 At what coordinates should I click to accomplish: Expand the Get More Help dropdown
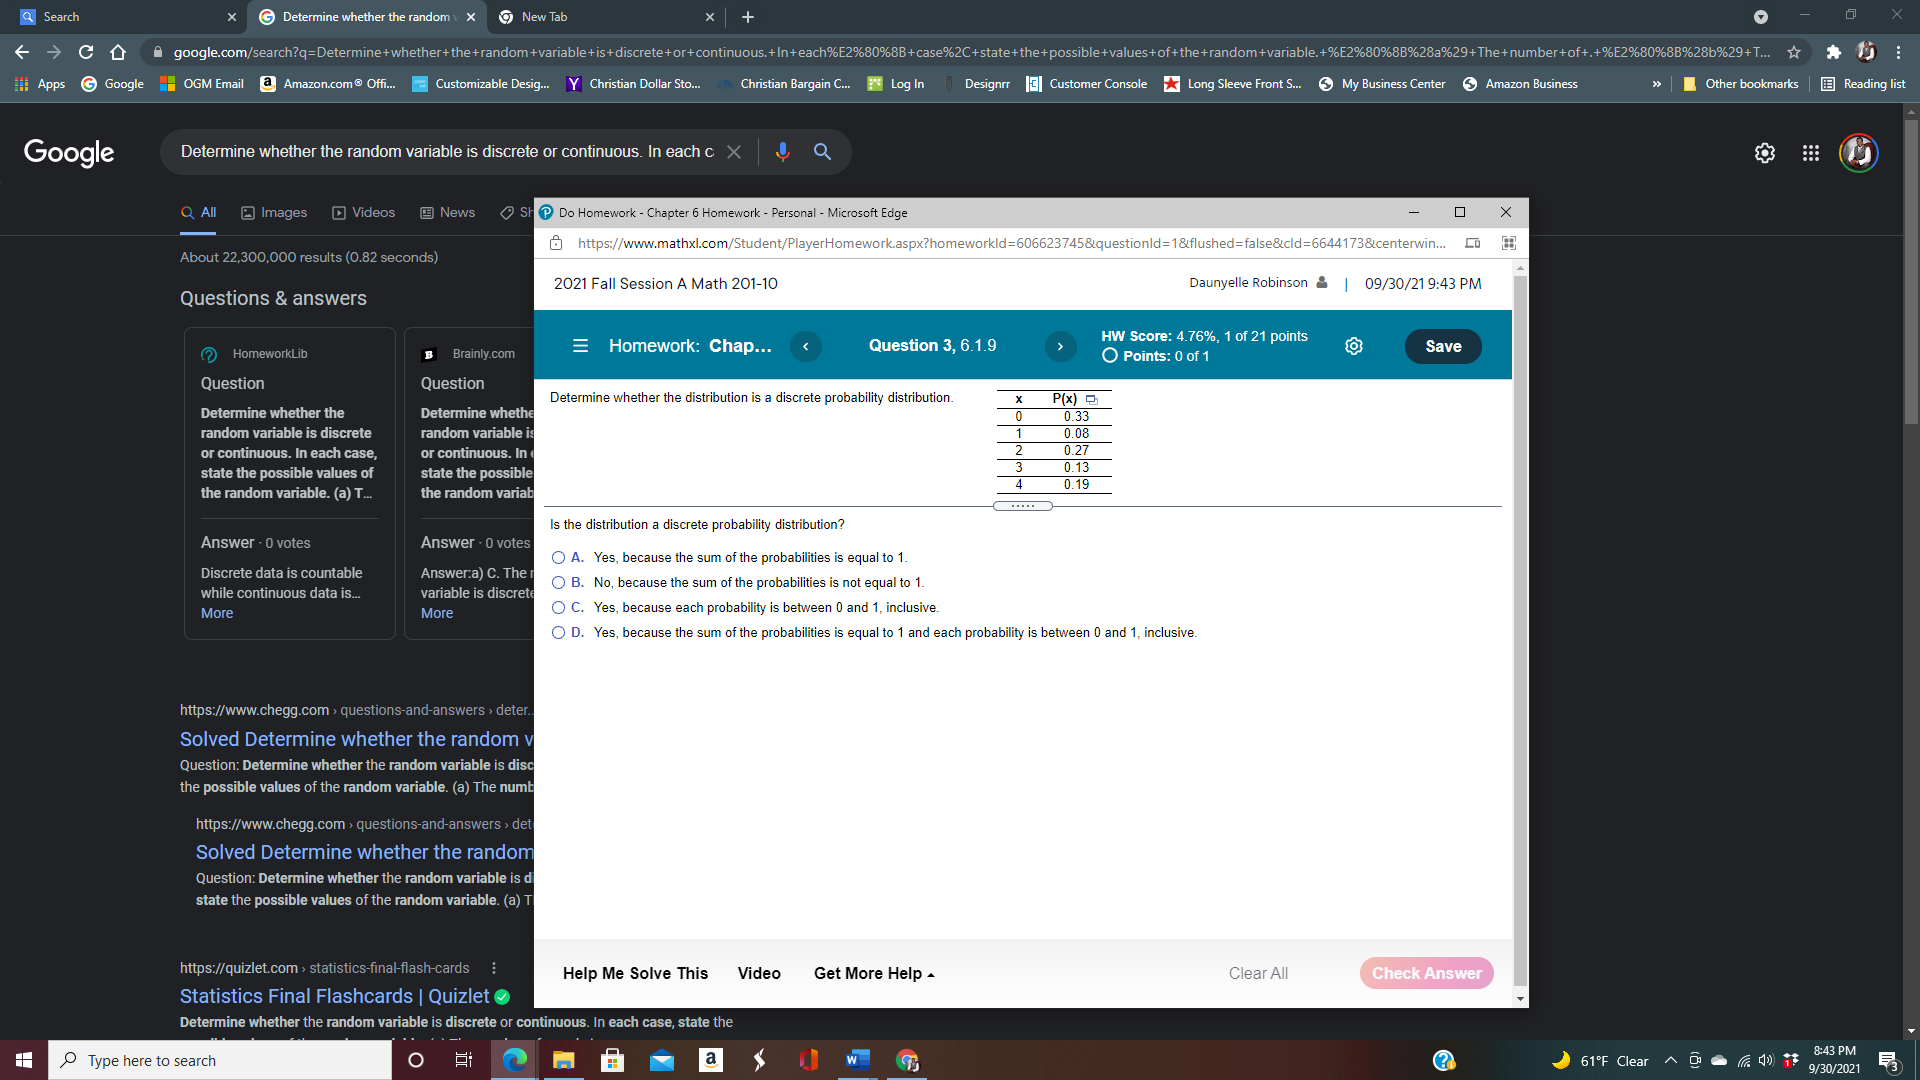pyautogui.click(x=872, y=972)
